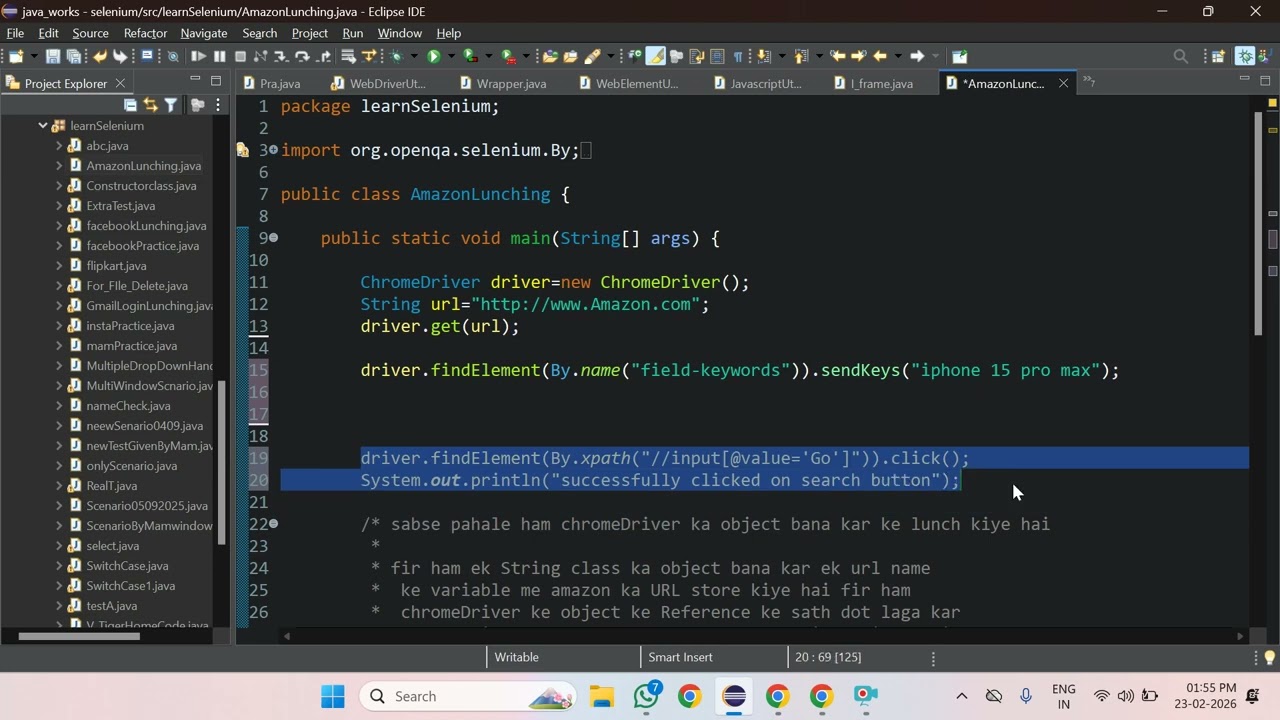Toggle Block Selection Mode icon
Image resolution: width=1280 pixels, height=720 pixels.
[x=717, y=56]
